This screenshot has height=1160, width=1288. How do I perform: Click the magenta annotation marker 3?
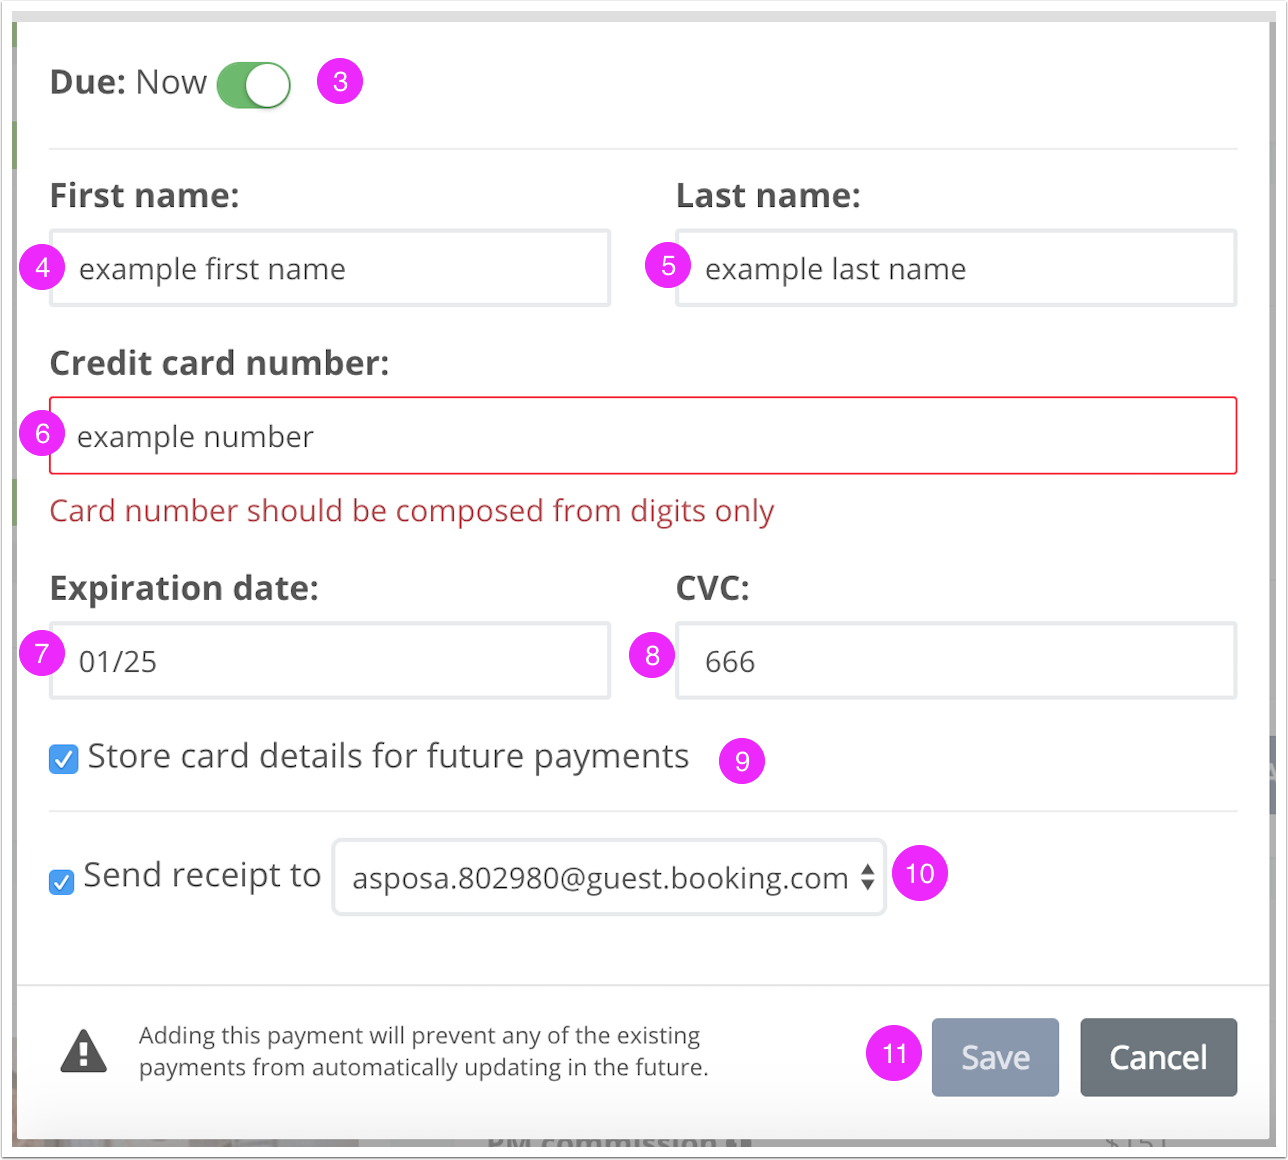tap(340, 81)
